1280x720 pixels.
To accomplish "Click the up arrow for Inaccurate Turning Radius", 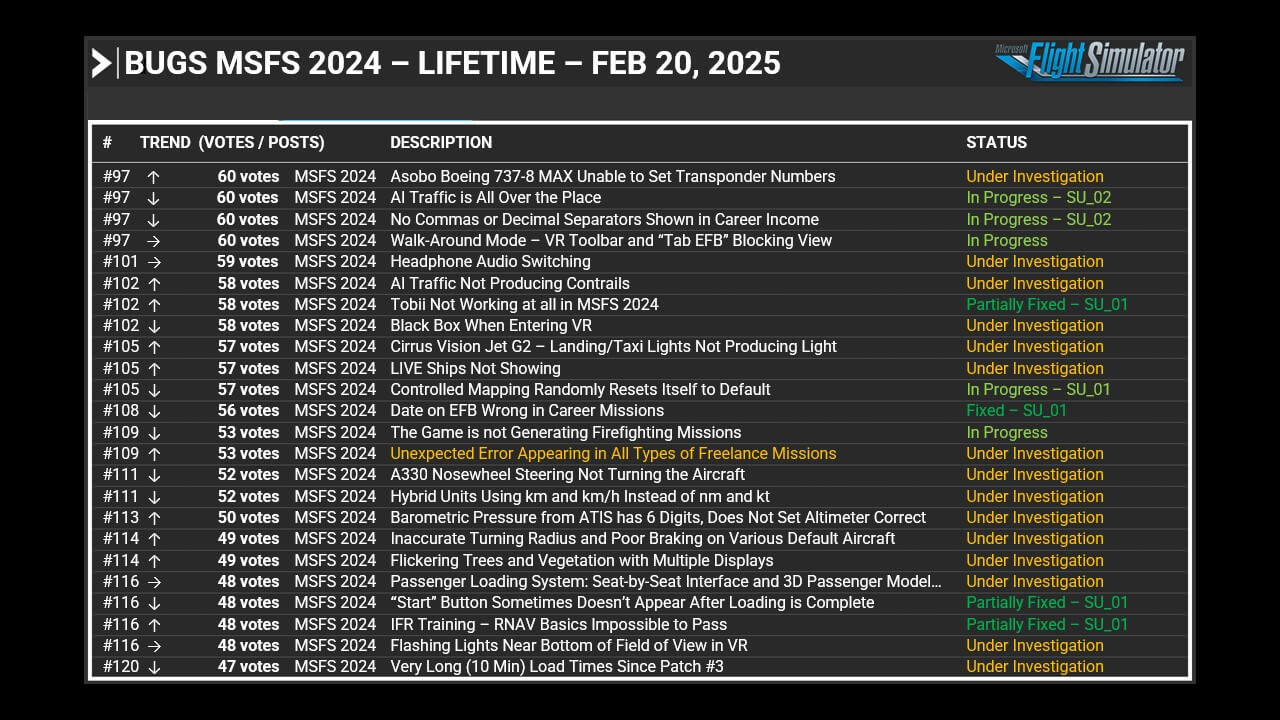I will coord(153,539).
